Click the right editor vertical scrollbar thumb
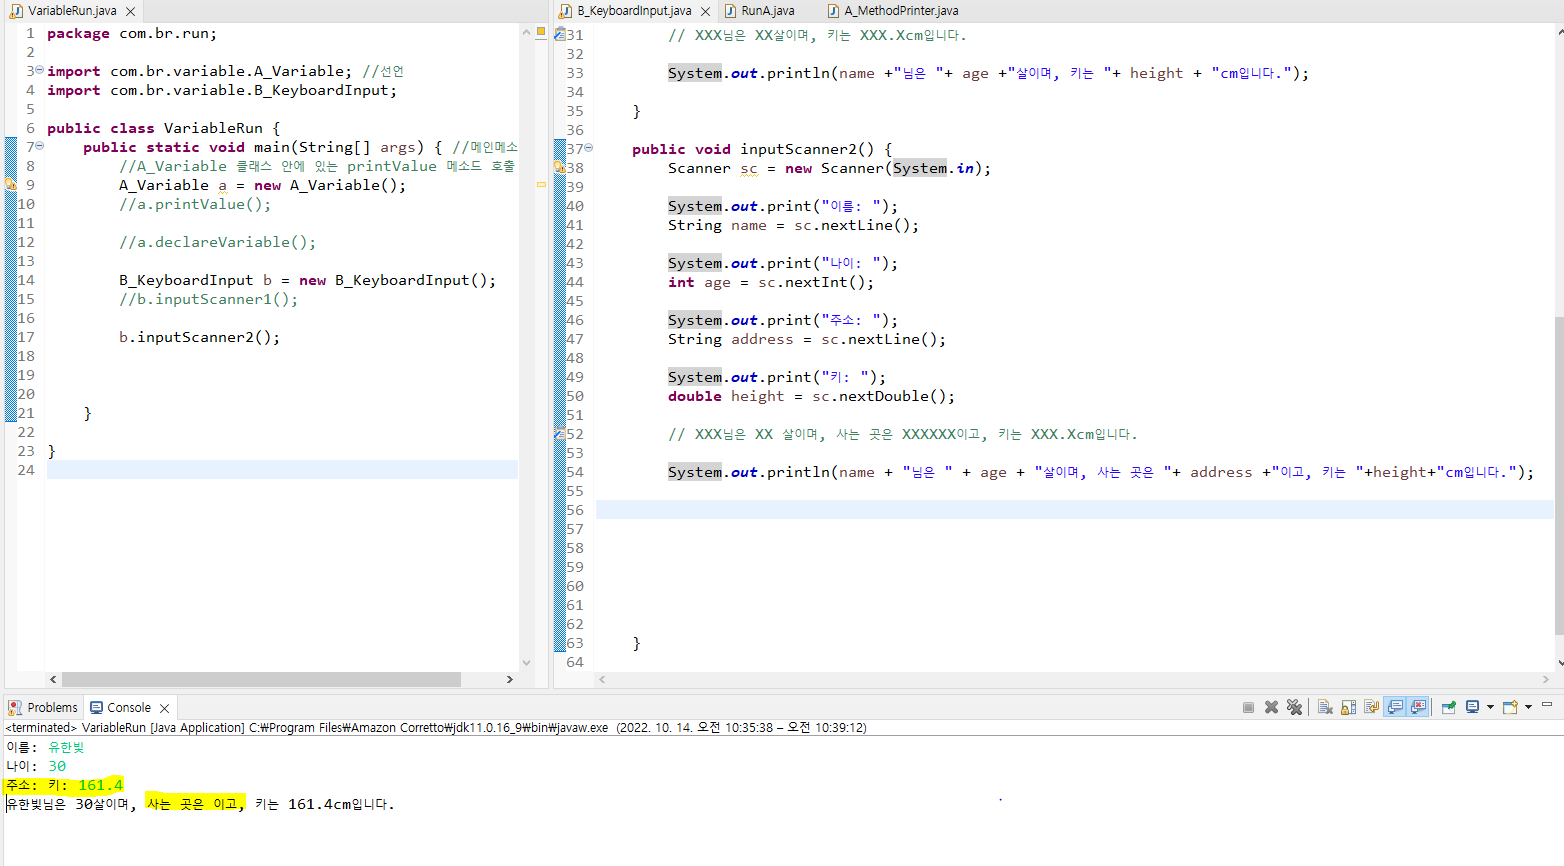 1559,475
